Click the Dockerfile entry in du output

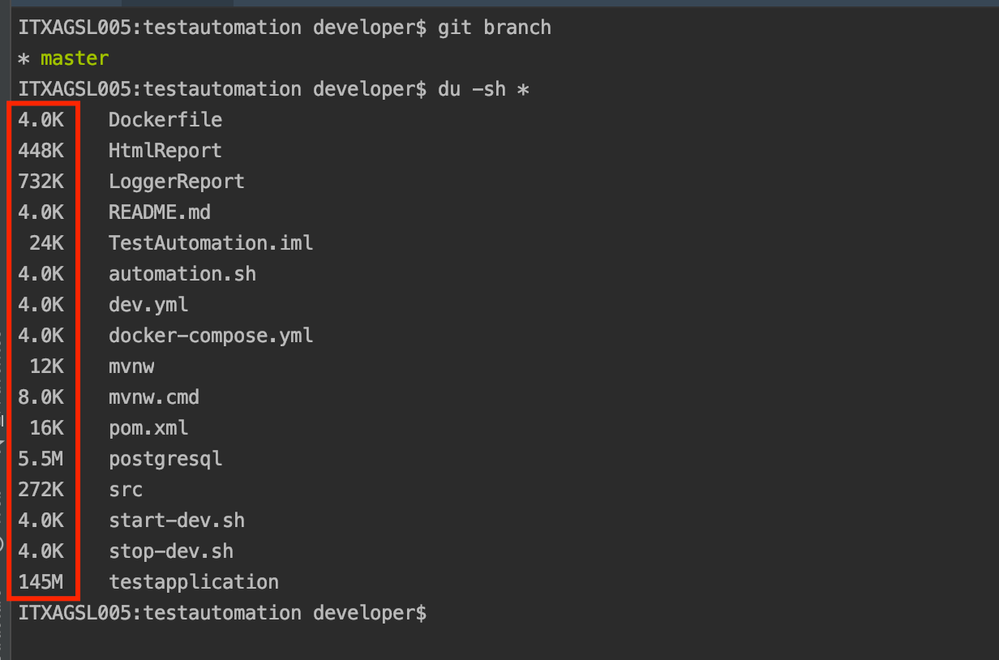(x=165, y=120)
